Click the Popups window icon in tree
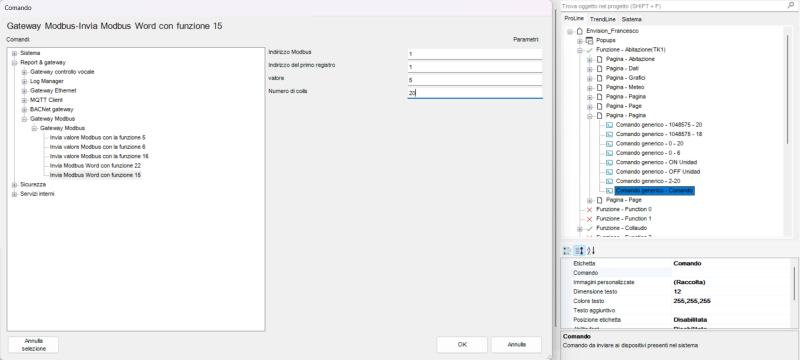Viewport: 800px width, 360px height. [589, 40]
